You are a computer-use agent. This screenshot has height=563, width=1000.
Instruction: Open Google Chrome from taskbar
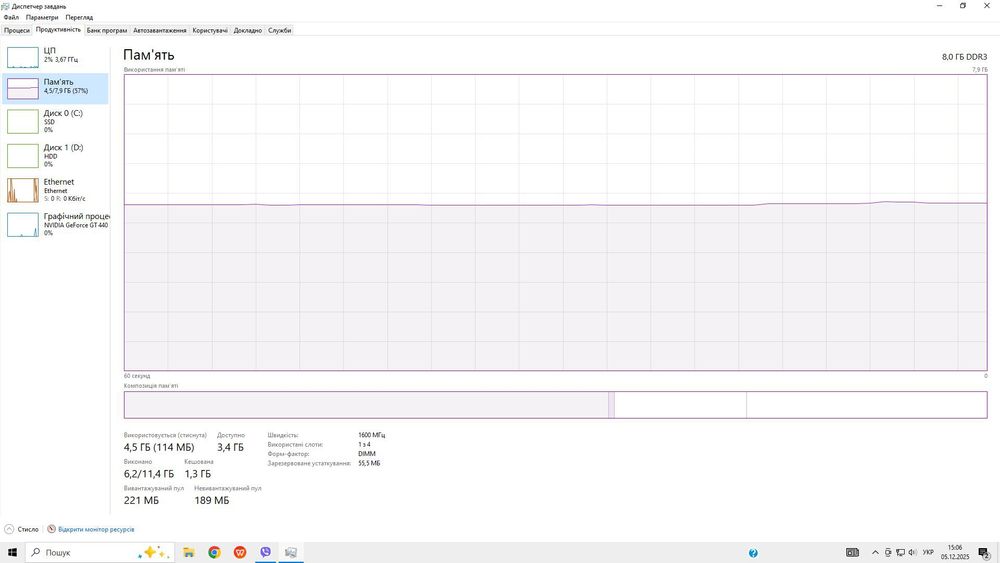(214, 553)
